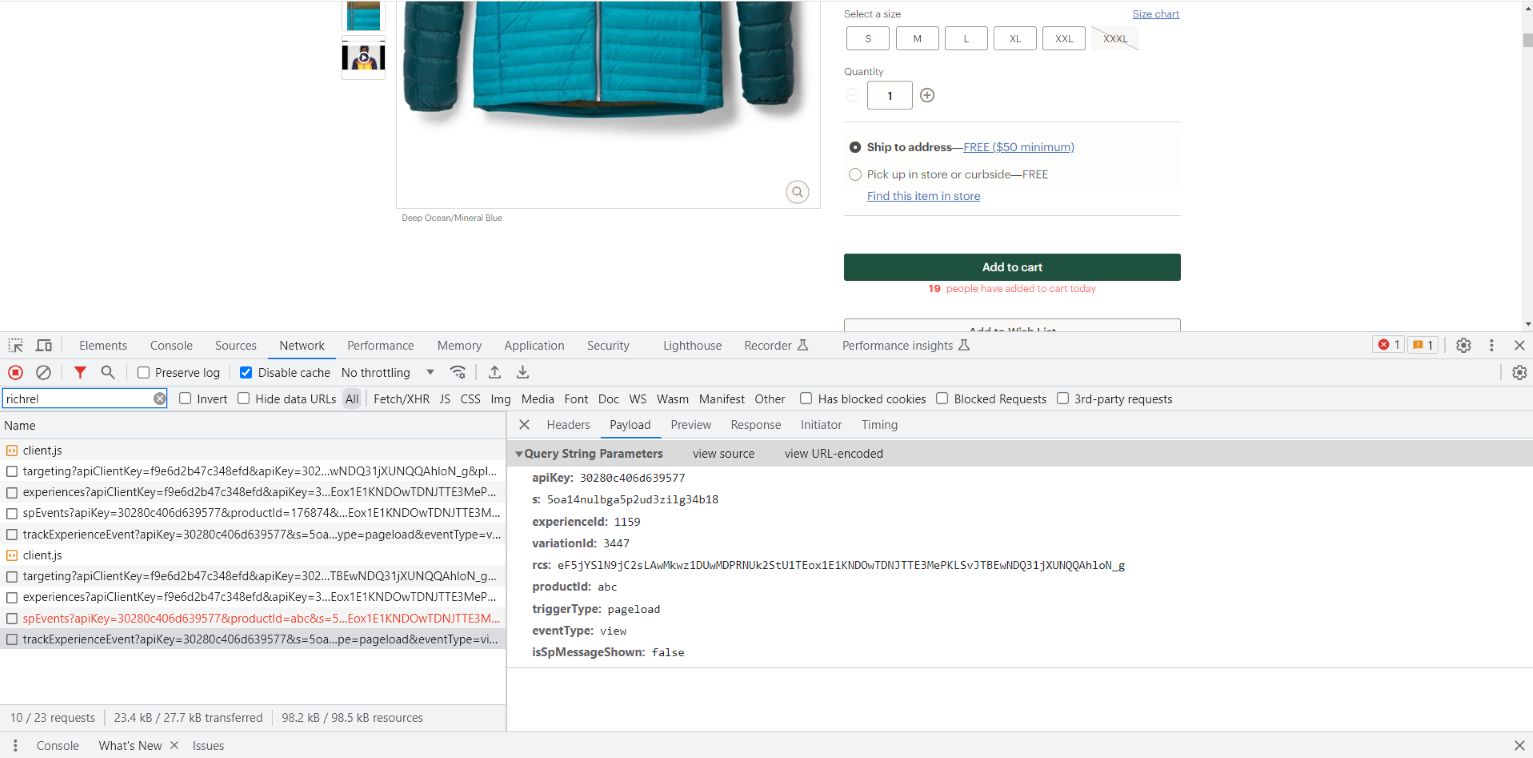Toggle the device toolbar icon

click(44, 346)
